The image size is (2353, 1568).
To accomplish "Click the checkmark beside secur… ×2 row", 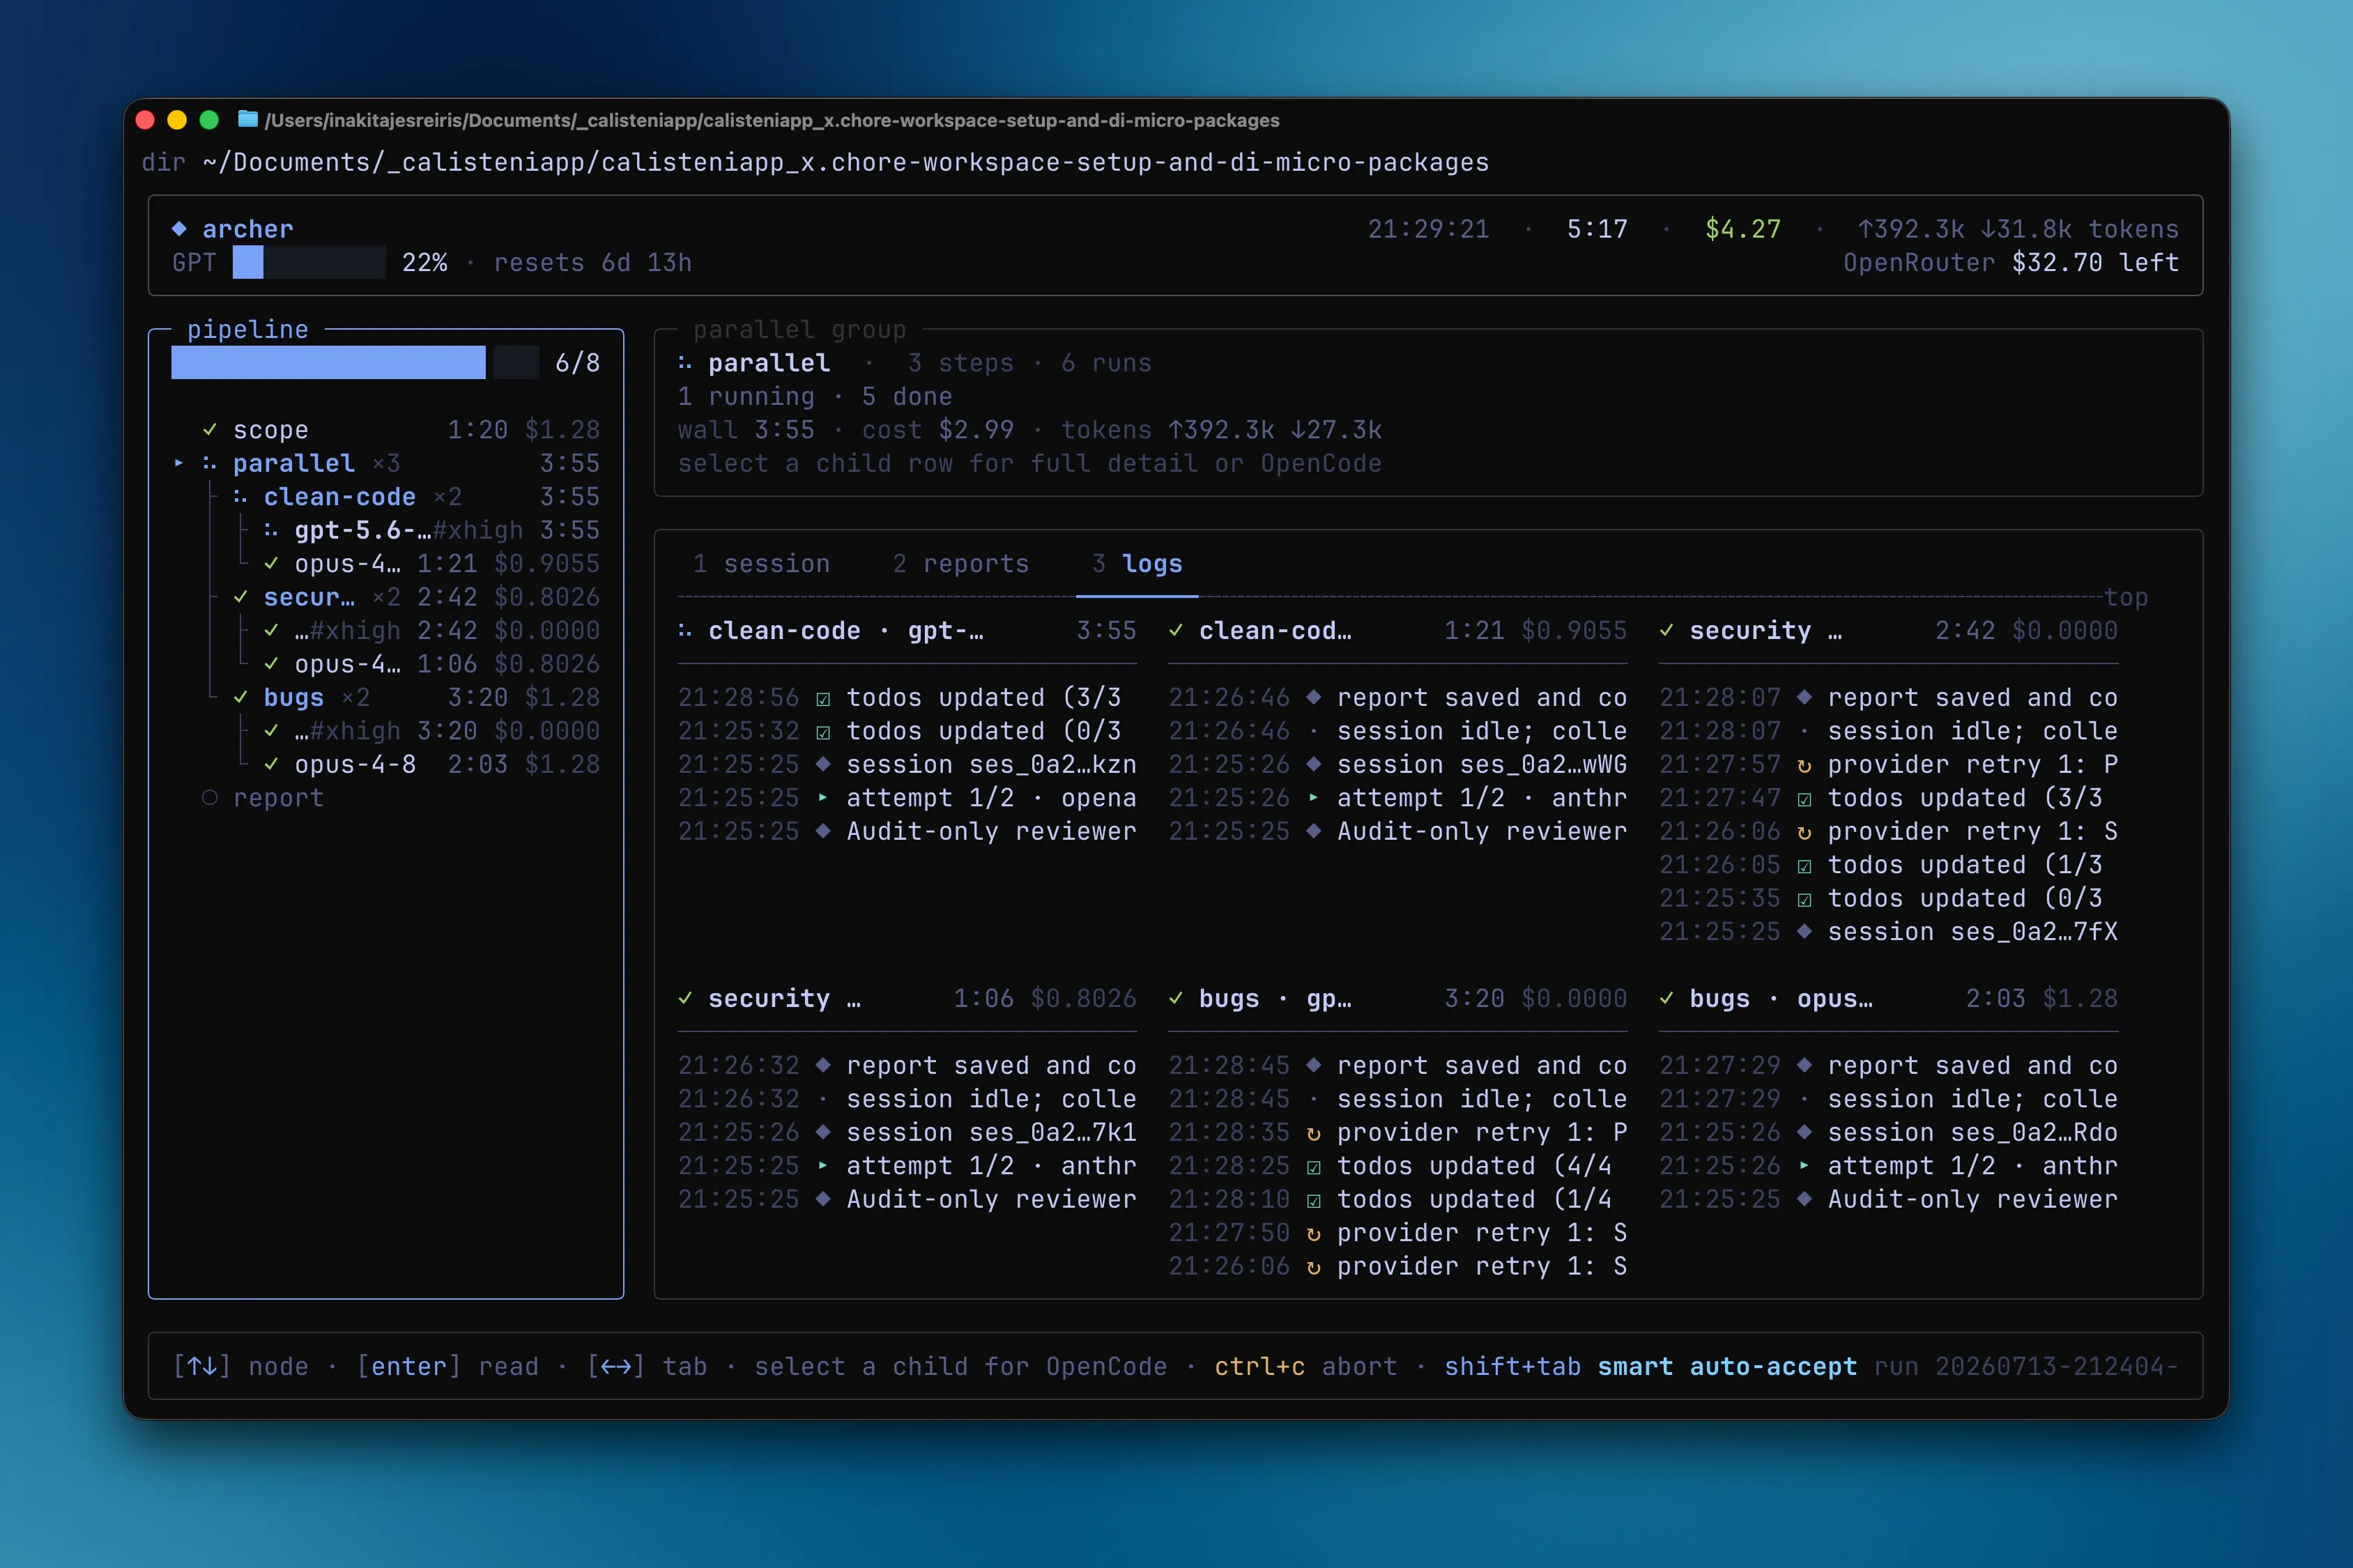I will click(240, 597).
